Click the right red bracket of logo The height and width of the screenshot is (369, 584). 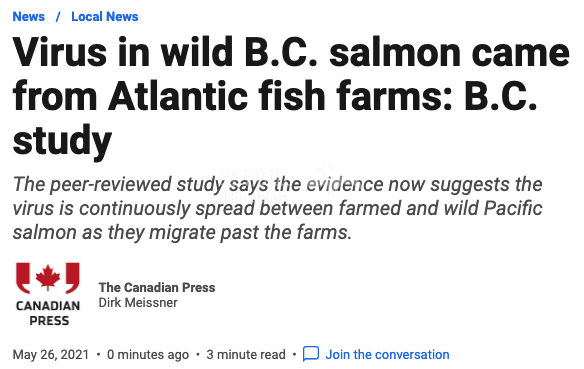[73, 278]
